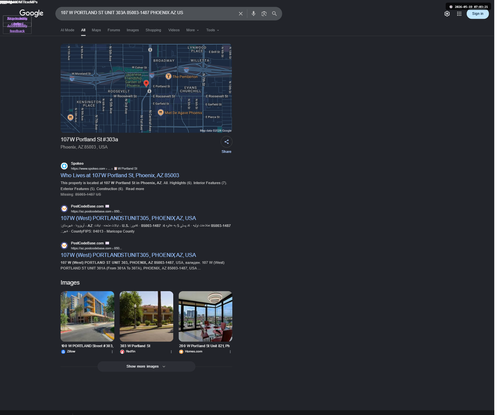Open quick settings gear icon near Sign in

[447, 14]
